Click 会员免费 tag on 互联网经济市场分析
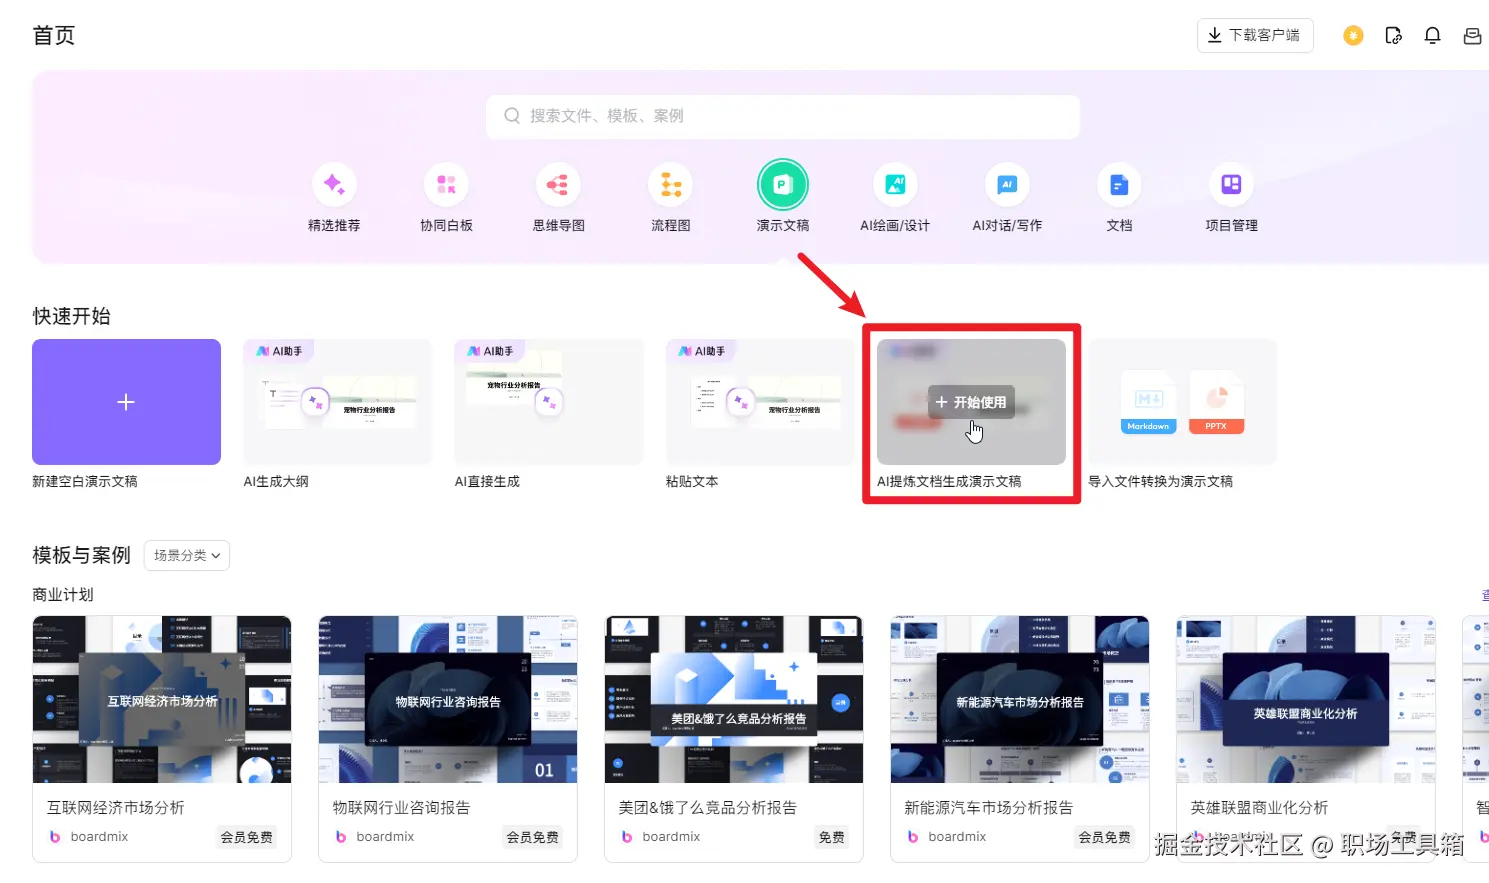1489x883 pixels. pos(246,837)
